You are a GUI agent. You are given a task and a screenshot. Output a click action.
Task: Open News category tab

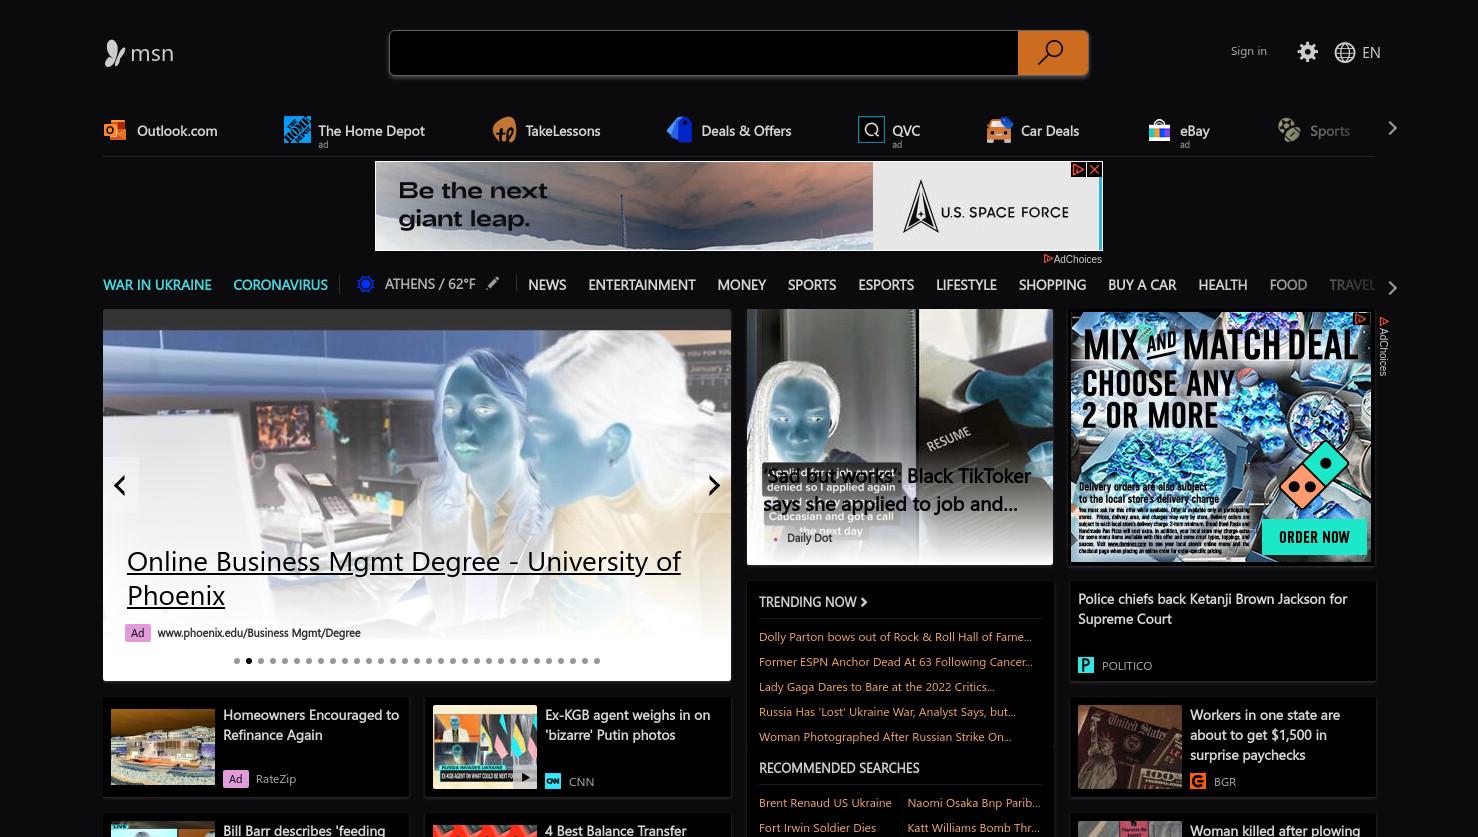click(547, 285)
